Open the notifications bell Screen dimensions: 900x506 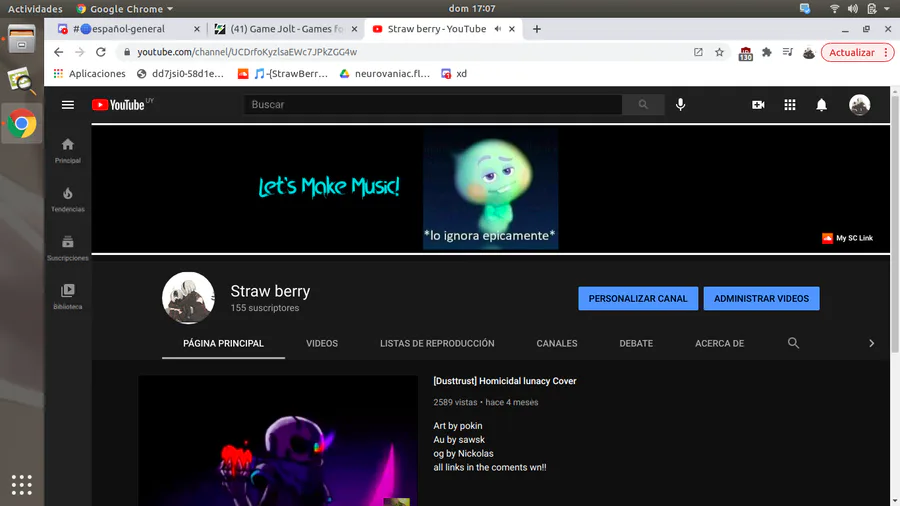point(821,104)
